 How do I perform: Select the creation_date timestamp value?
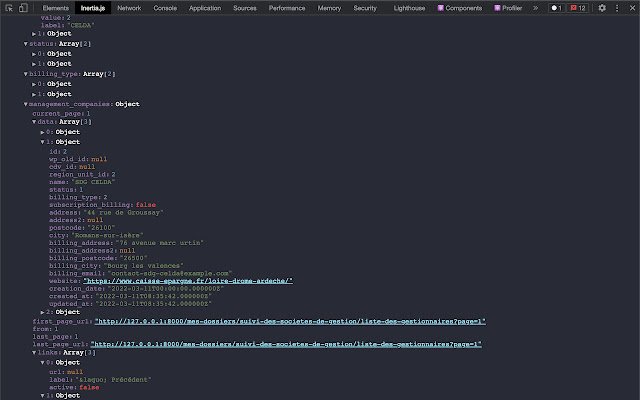[x=166, y=289]
